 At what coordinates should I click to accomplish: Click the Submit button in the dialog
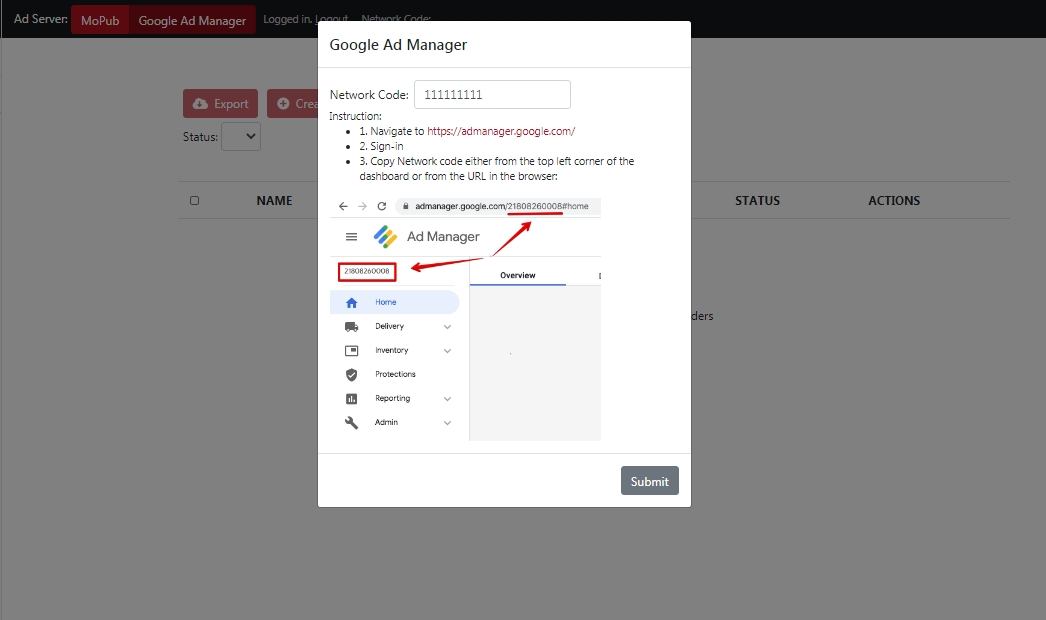[x=649, y=481]
